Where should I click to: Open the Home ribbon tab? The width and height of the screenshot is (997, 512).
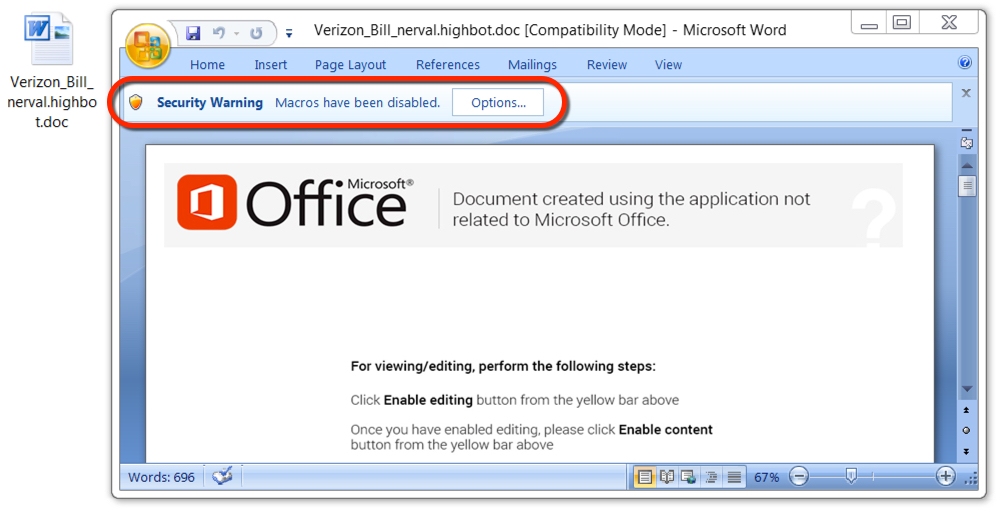(x=207, y=65)
